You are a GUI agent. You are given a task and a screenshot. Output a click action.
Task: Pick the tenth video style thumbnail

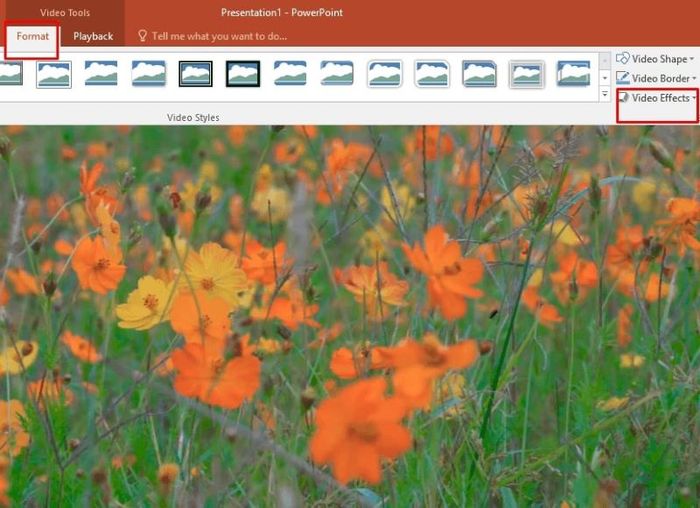(x=432, y=74)
